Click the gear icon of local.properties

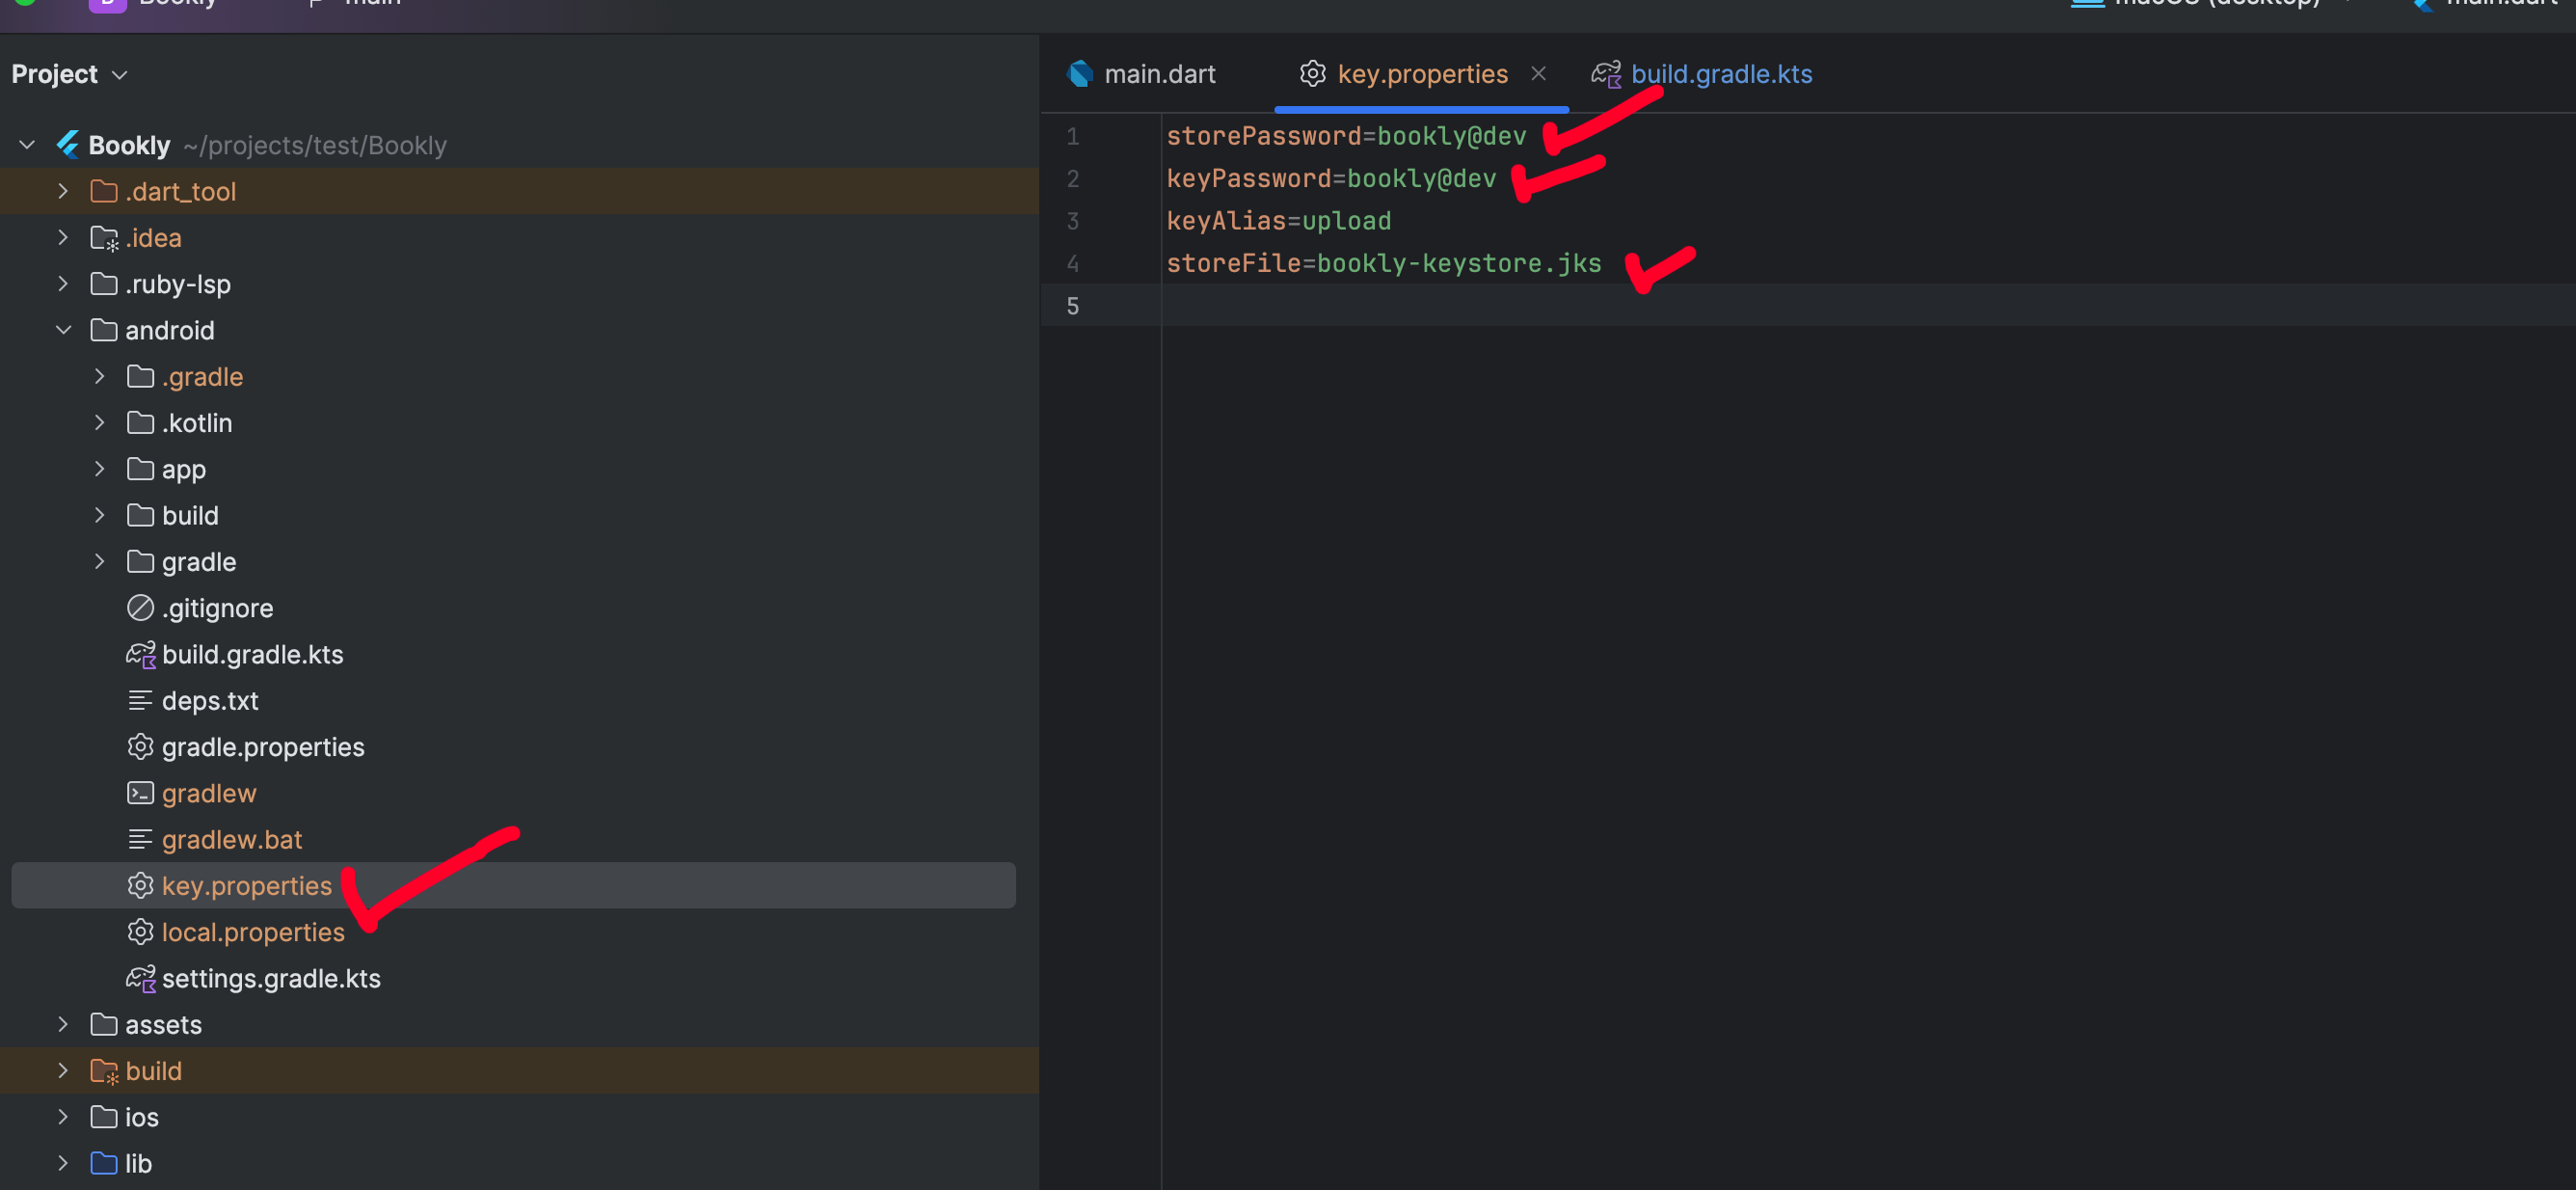point(140,932)
